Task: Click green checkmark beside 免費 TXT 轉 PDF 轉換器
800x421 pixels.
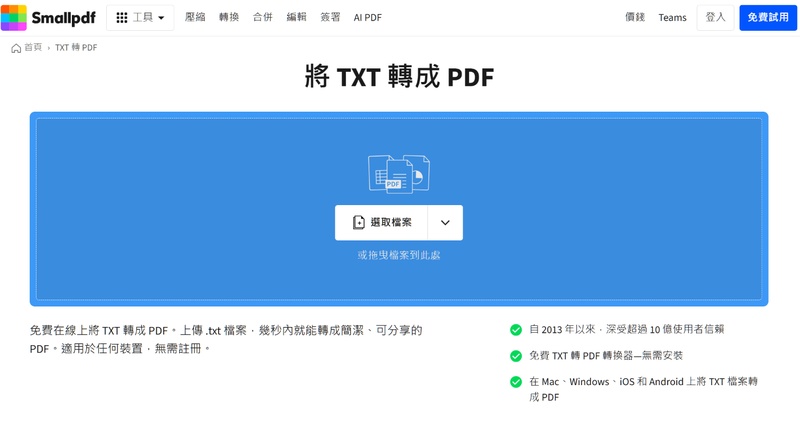Action: 516,356
